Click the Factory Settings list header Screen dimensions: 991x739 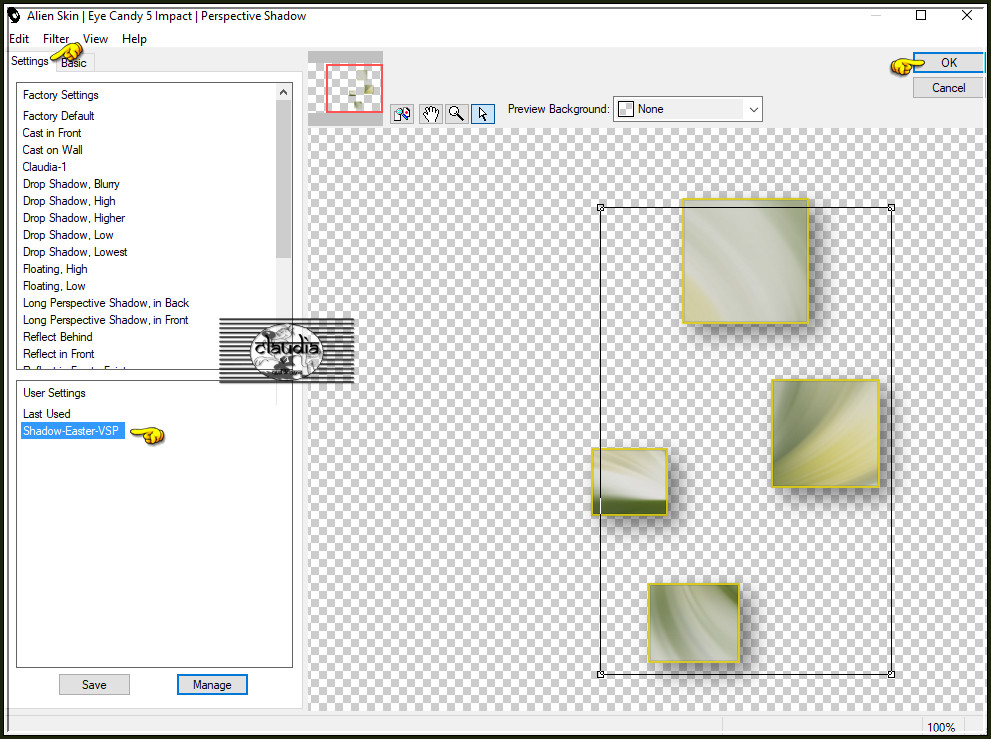click(x=61, y=95)
